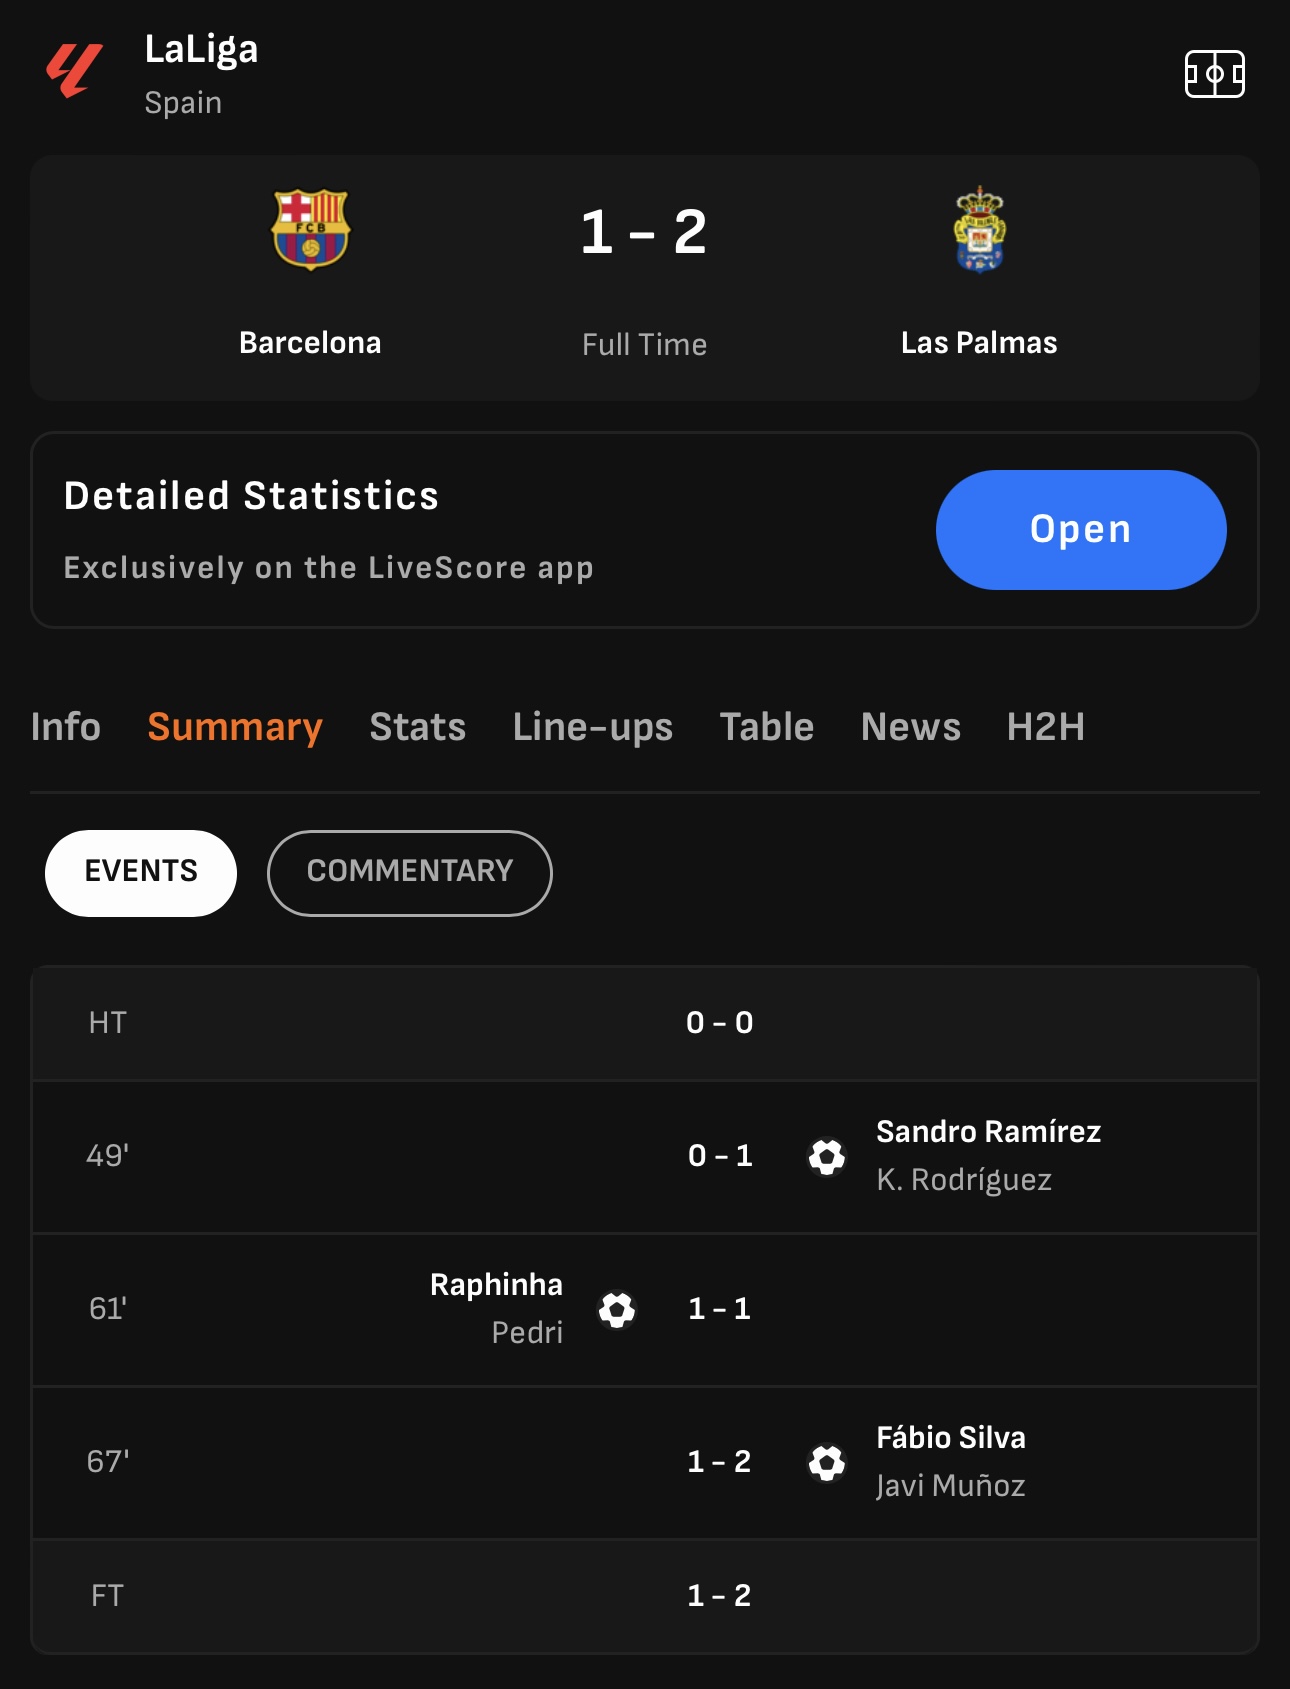
Task: Go to the News tab
Action: tap(911, 727)
